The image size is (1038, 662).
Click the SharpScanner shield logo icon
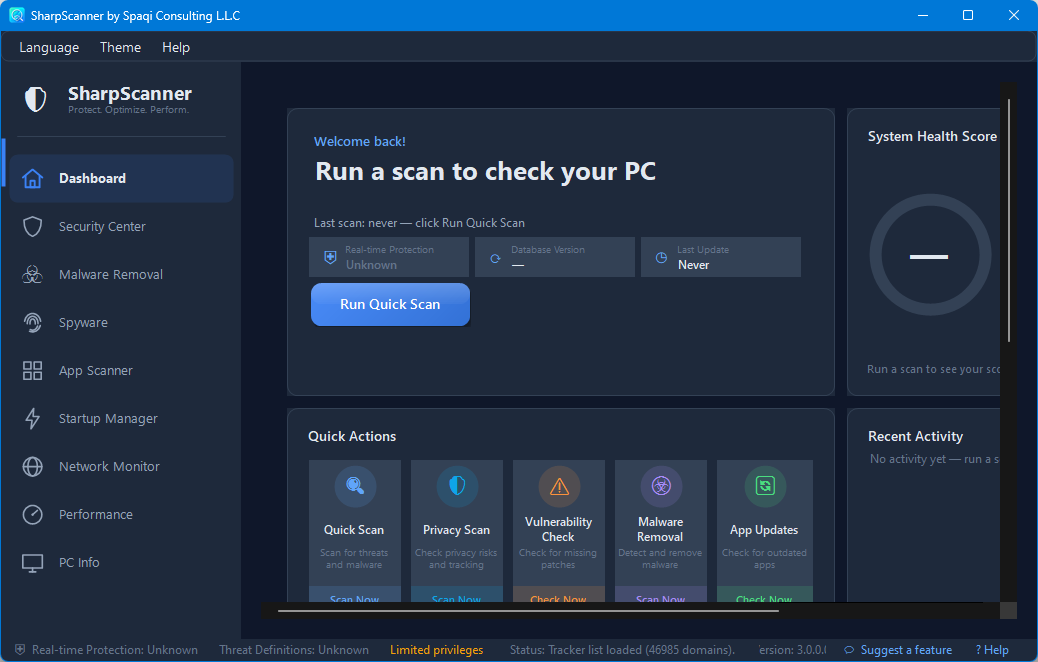[x=35, y=99]
